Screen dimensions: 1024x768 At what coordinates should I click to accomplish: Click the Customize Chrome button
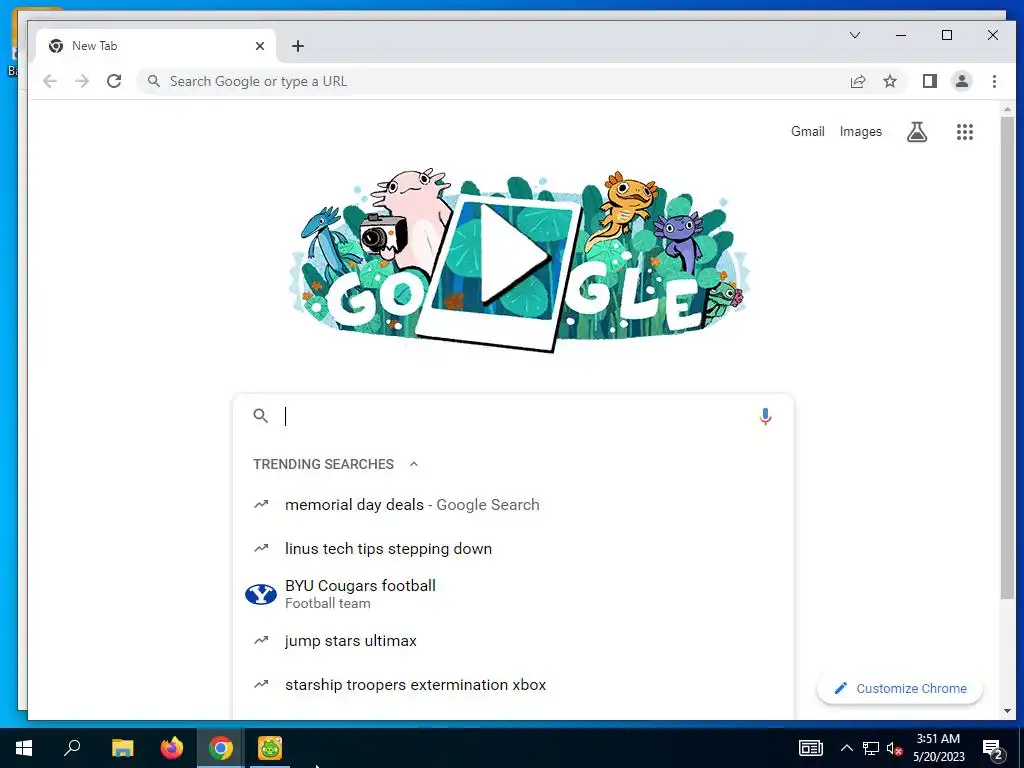coord(900,688)
